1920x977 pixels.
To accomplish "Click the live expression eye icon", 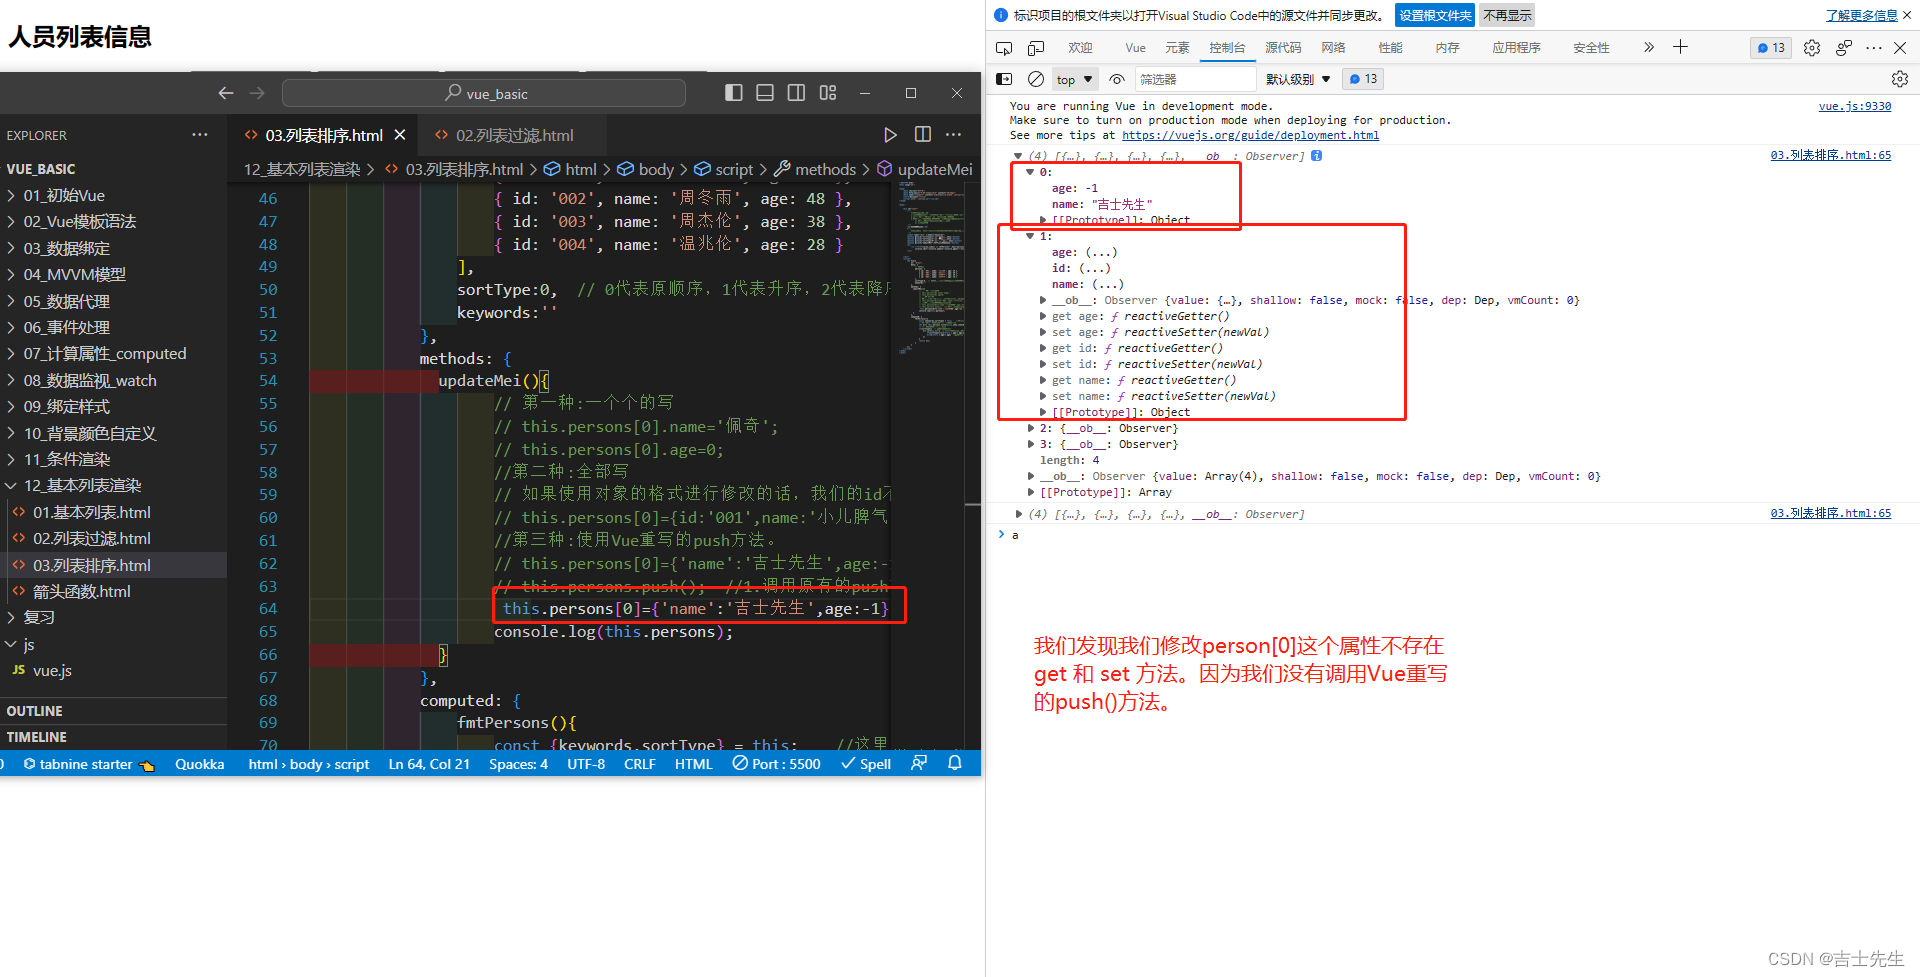I will click(x=1117, y=79).
